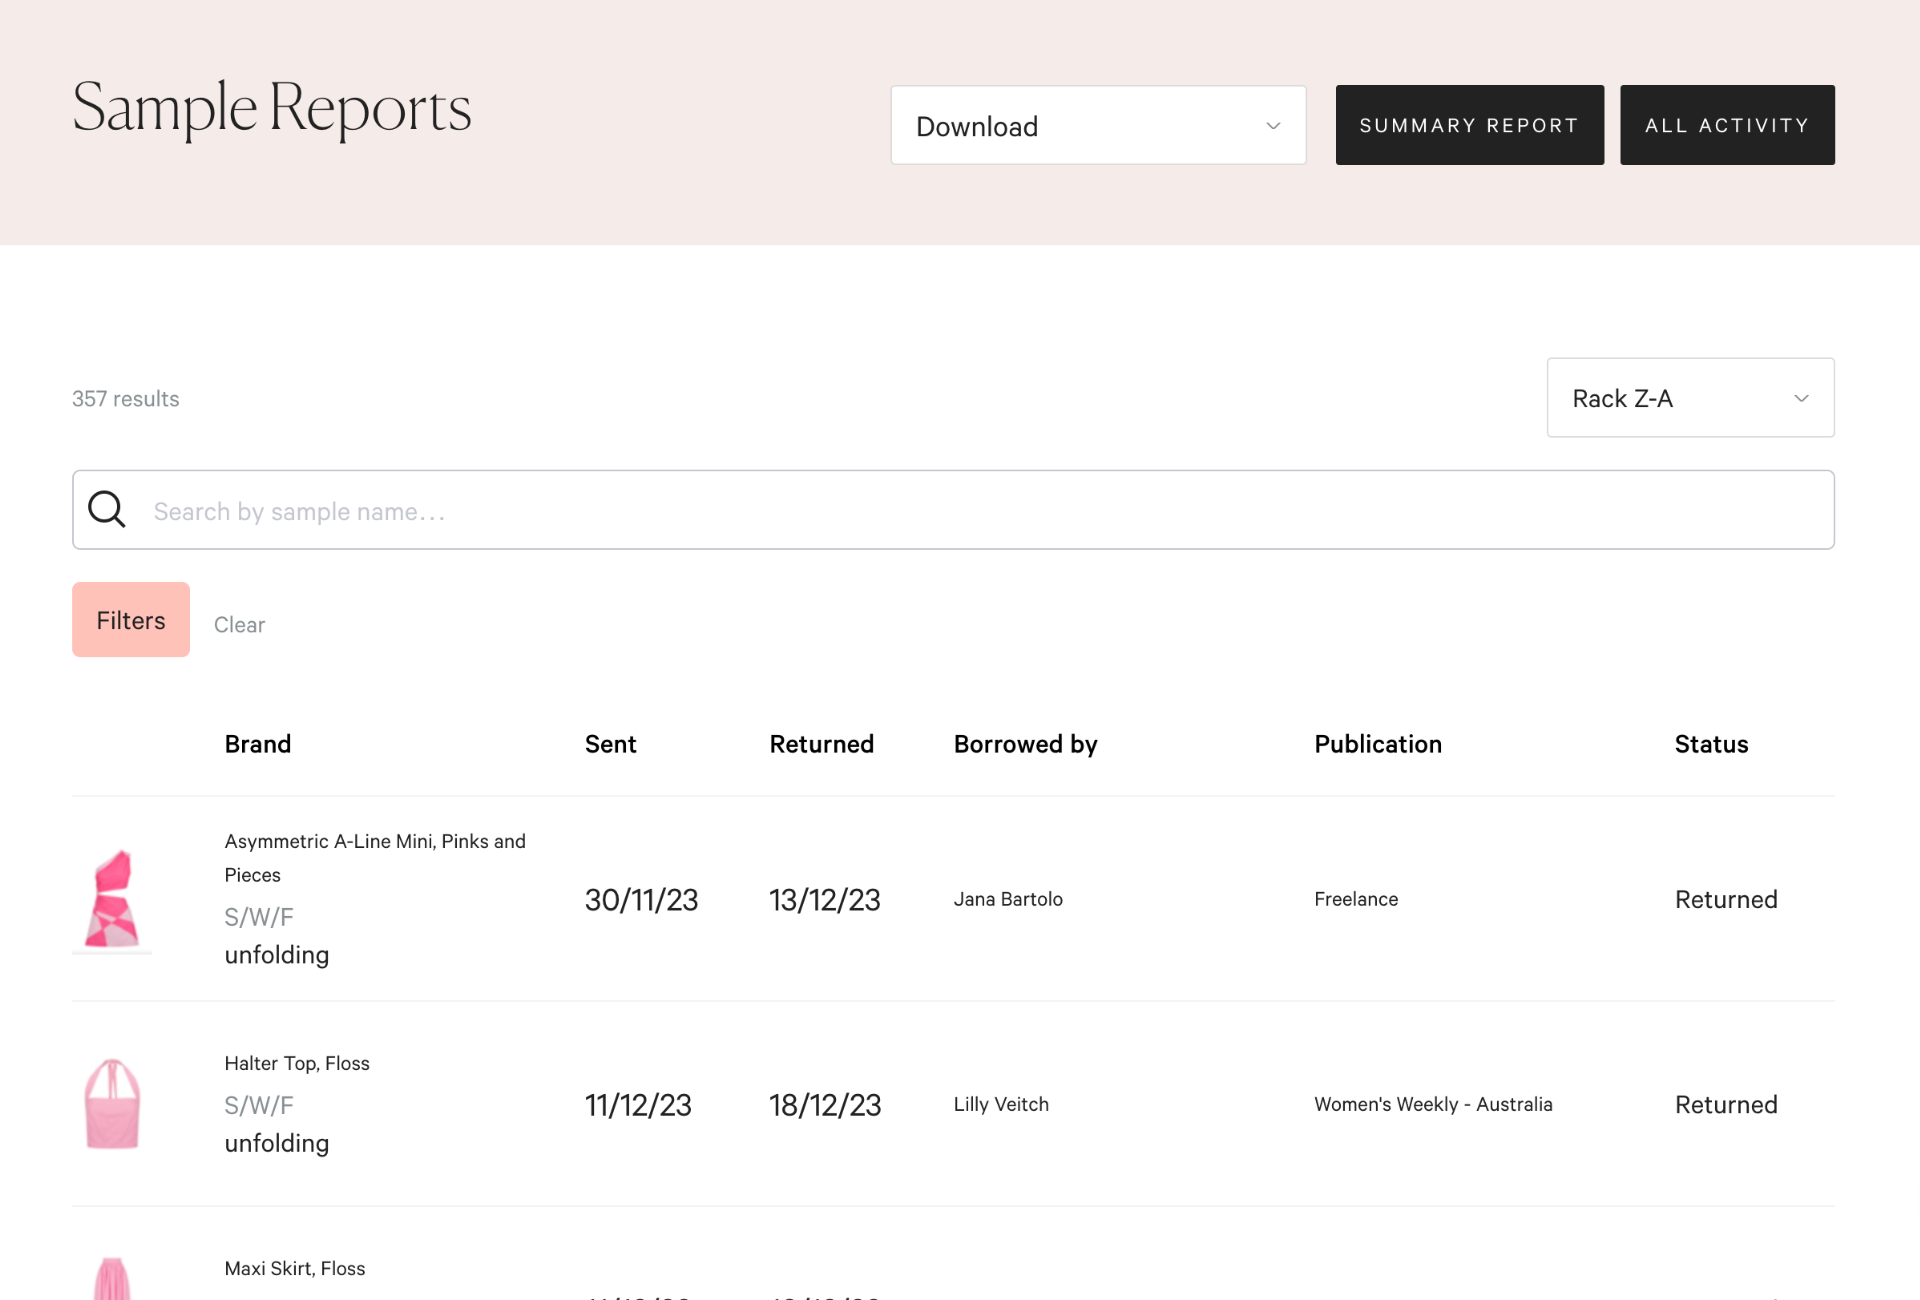Click the Rack Z-A chevron arrow
Viewport: 1920px width, 1300px height.
point(1802,397)
